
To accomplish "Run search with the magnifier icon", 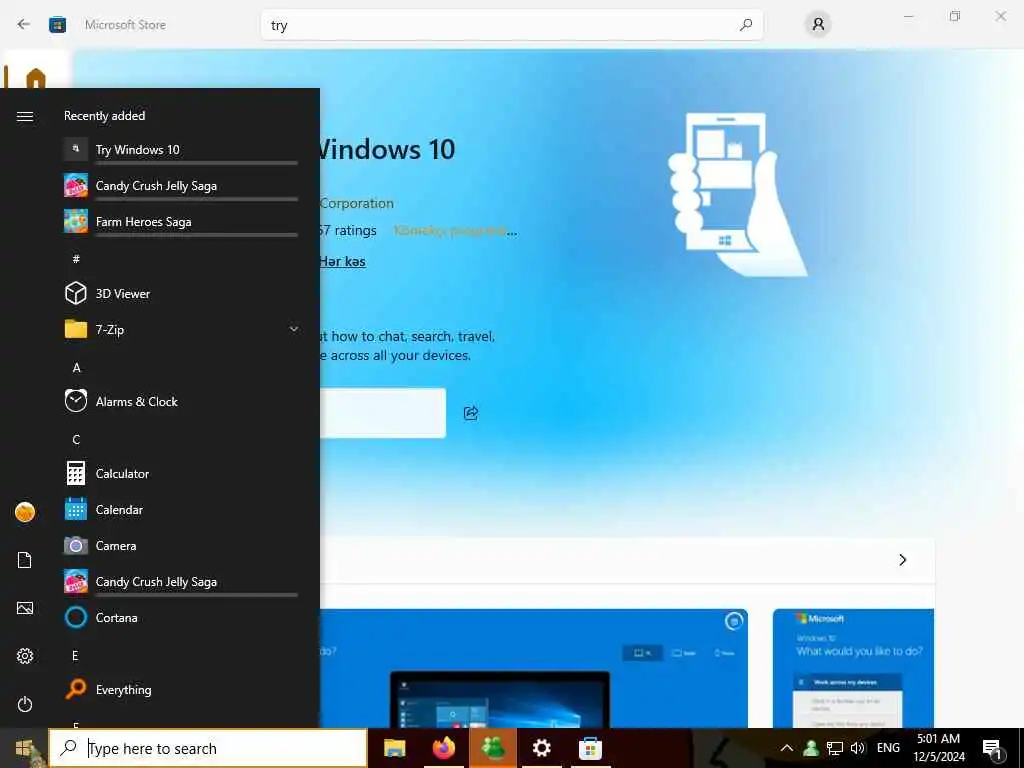I will click(x=745, y=25).
